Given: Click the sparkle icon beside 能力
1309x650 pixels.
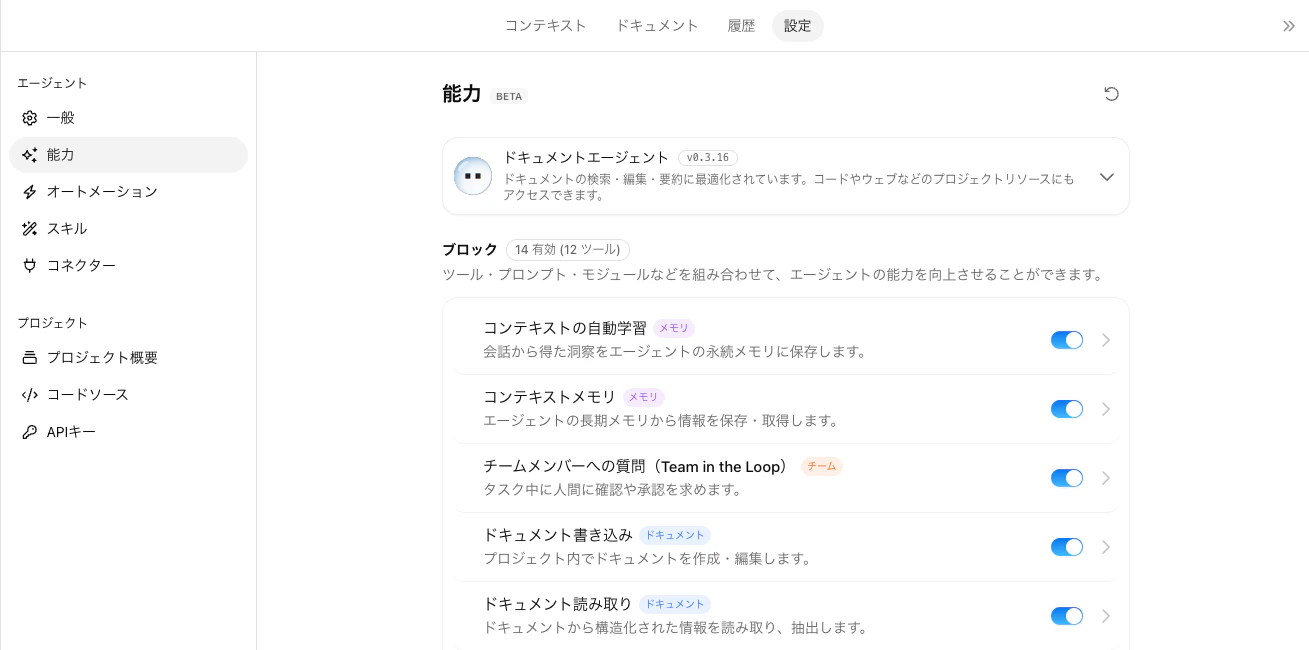Looking at the screenshot, I should coord(30,155).
